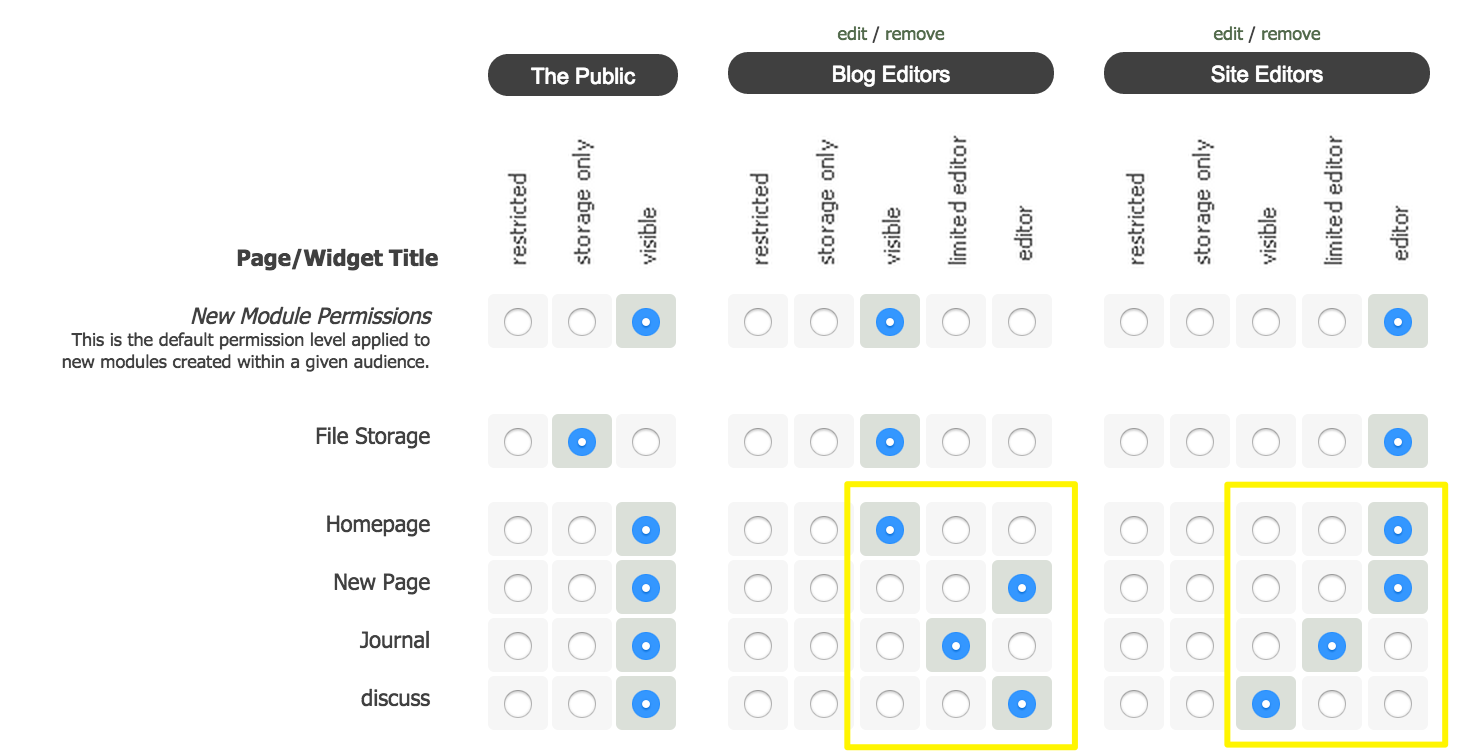Click edit link above Site Editors
The image size is (1468, 754).
pyautogui.click(x=1227, y=34)
